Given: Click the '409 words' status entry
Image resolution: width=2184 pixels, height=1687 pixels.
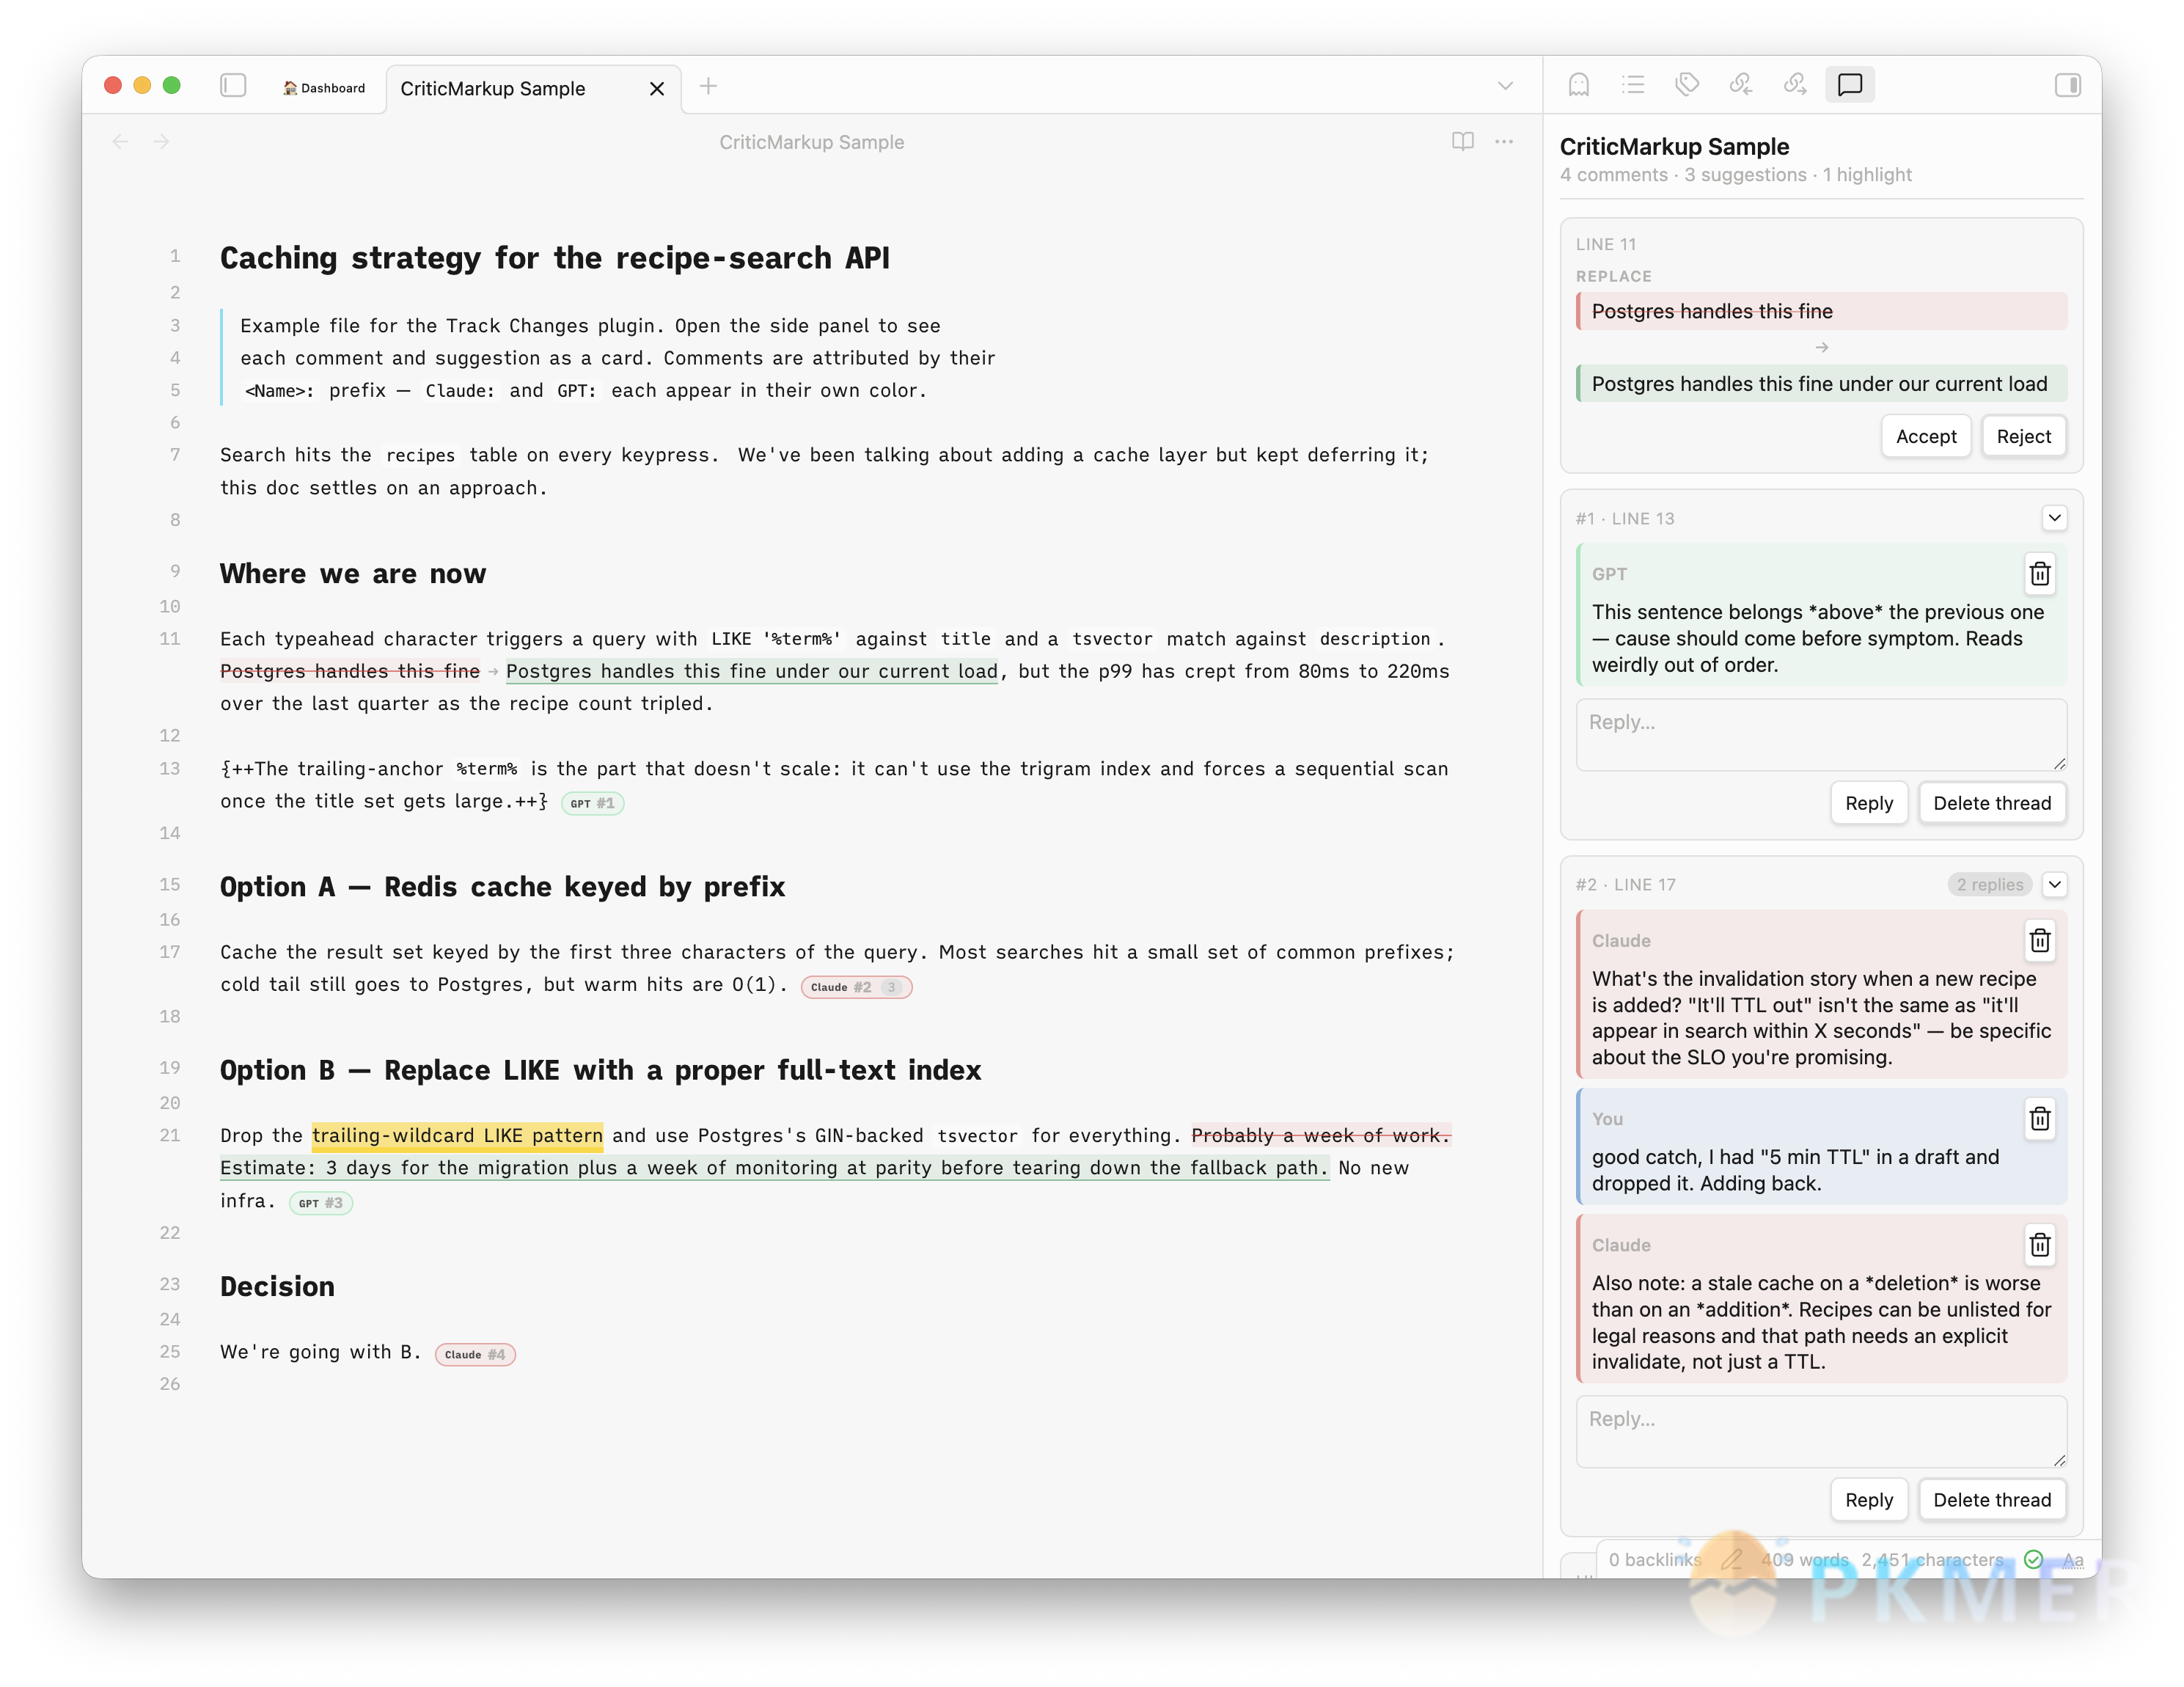Looking at the screenshot, I should pyautogui.click(x=1805, y=1560).
